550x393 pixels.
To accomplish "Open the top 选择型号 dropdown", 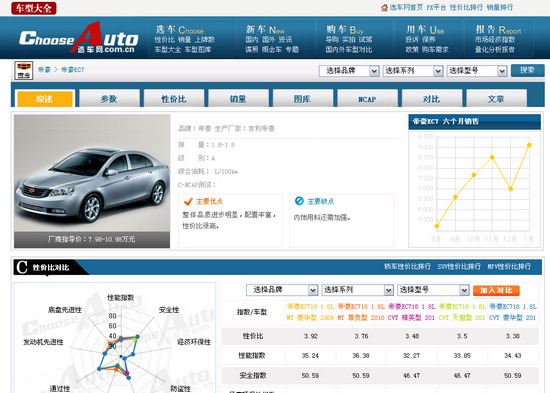I will coord(477,71).
